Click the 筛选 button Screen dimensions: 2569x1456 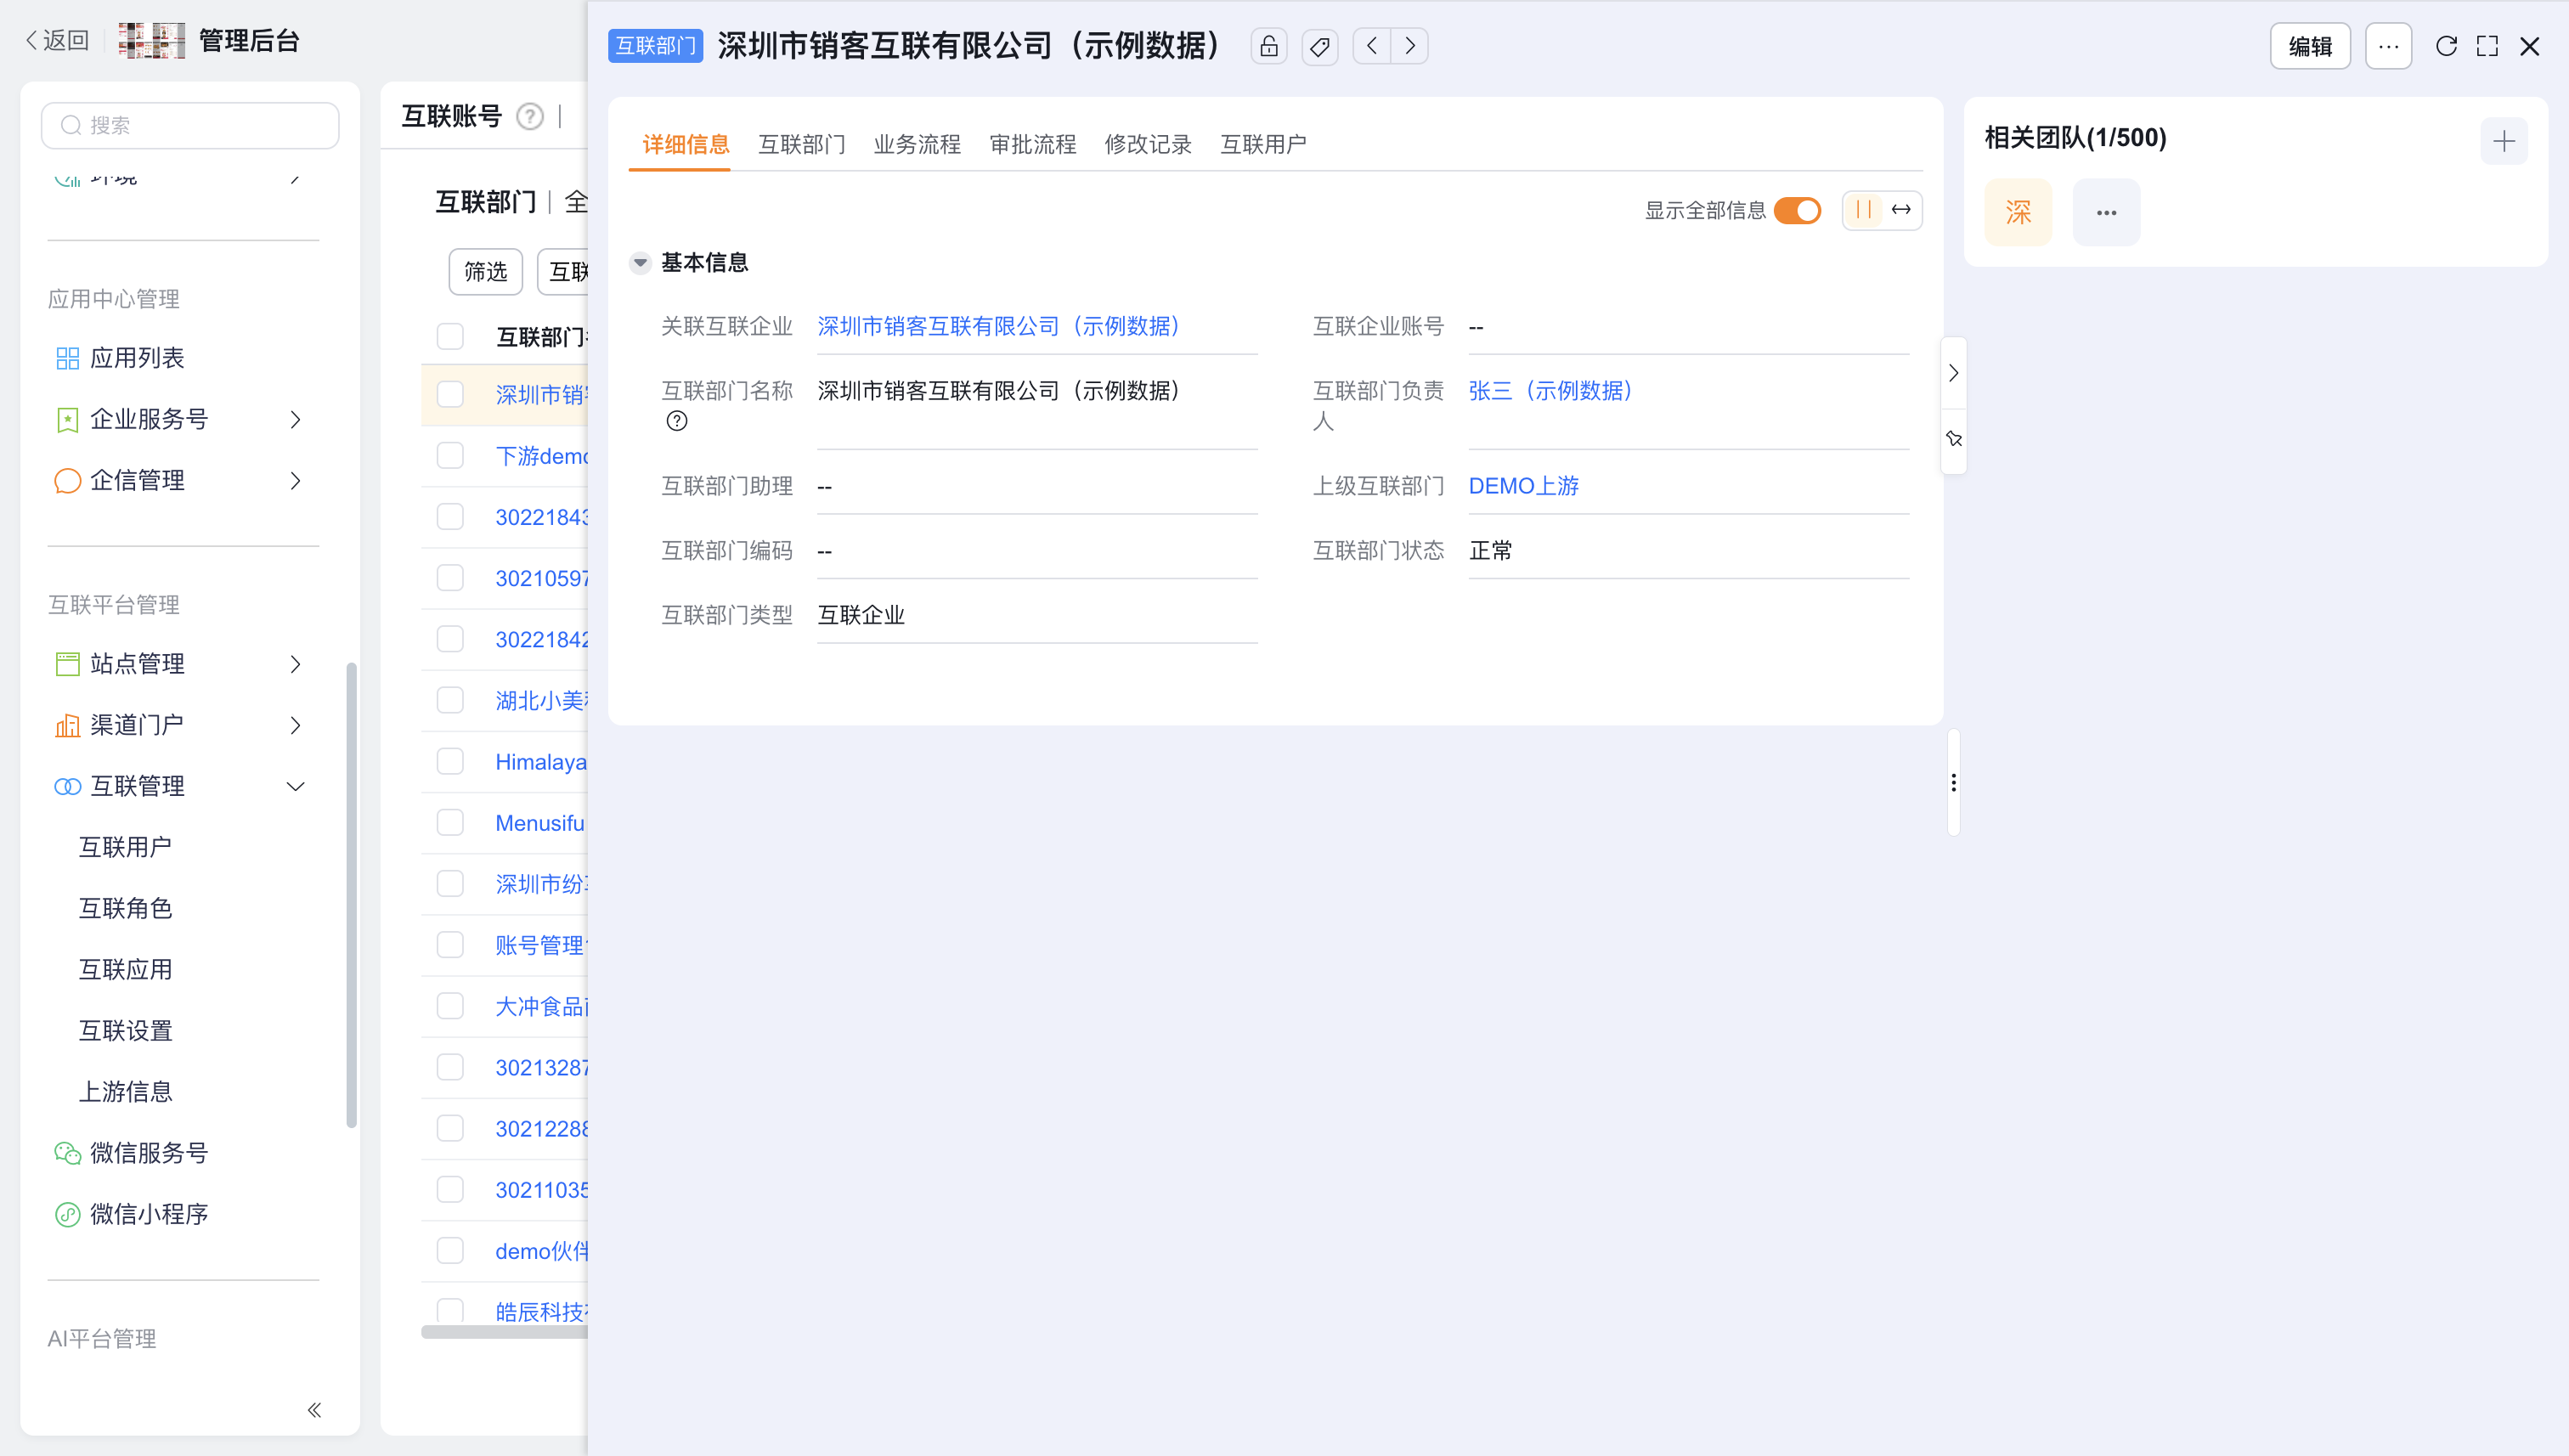pos(485,272)
